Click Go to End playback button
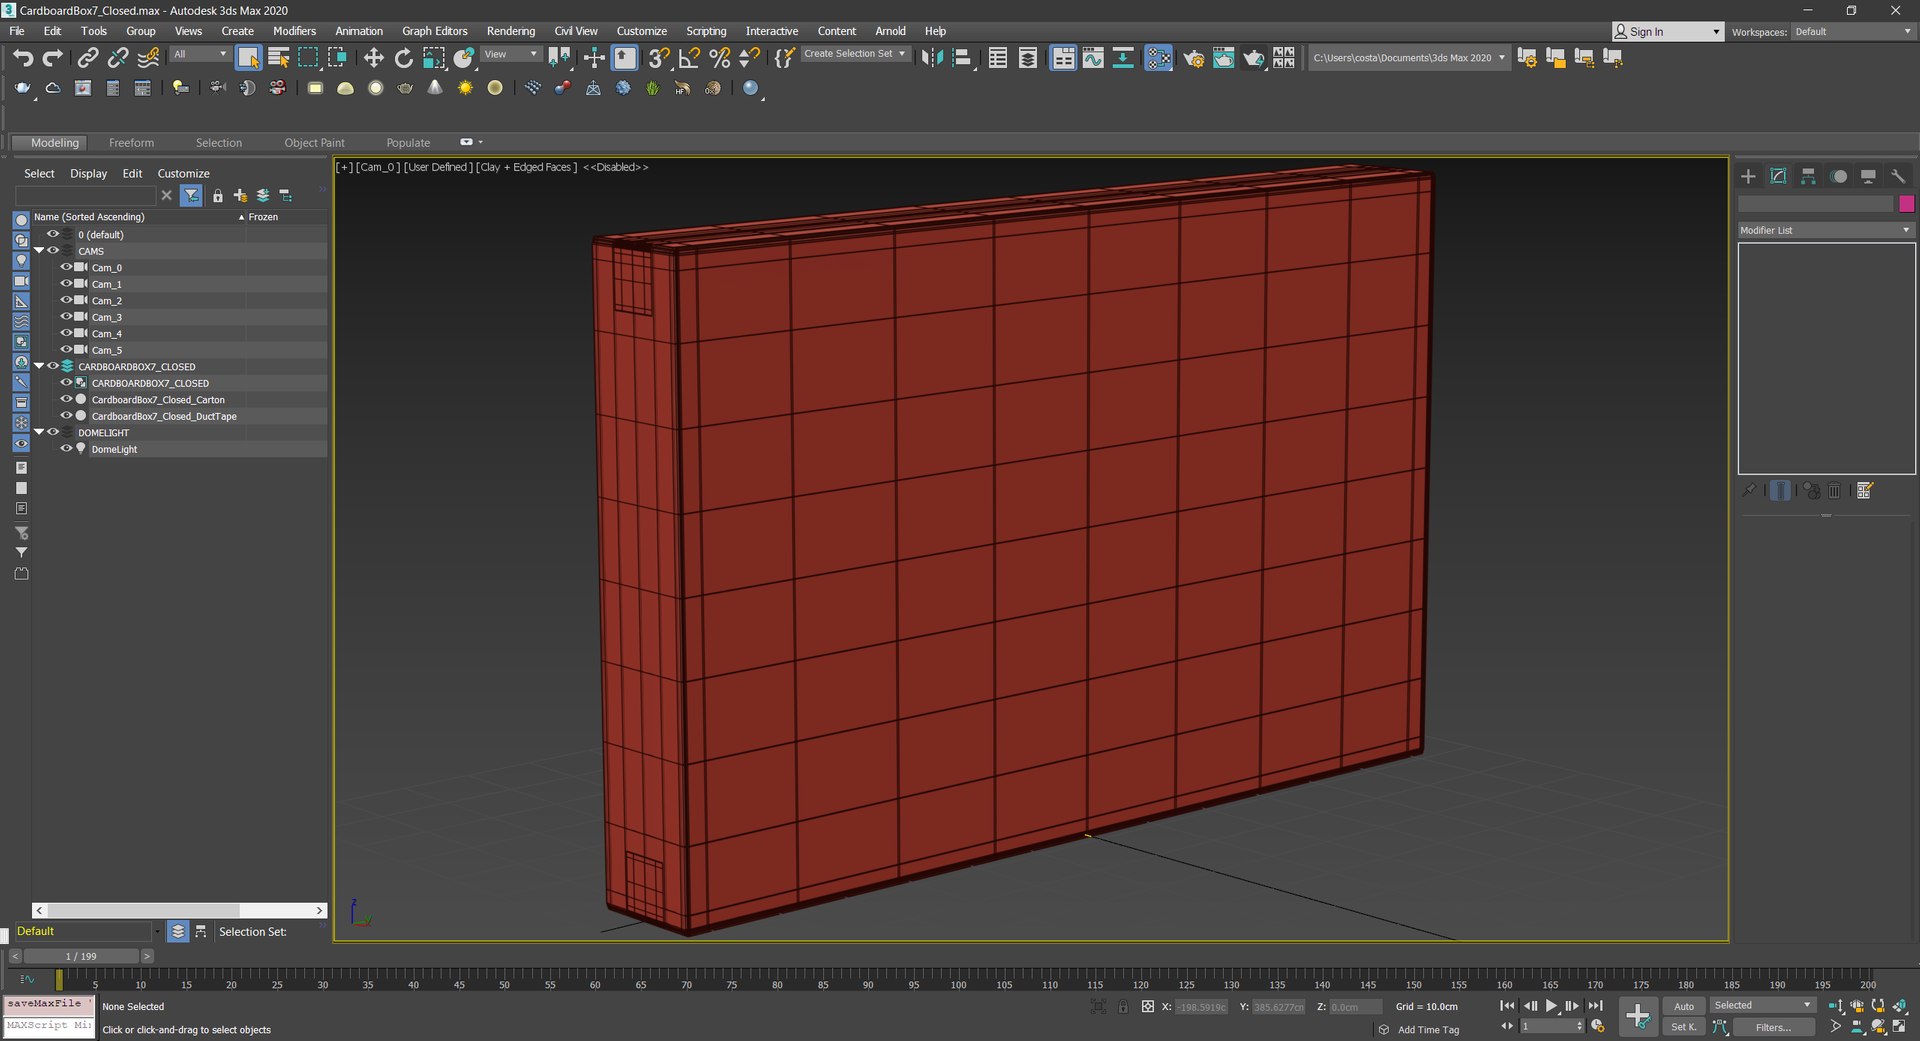The image size is (1920, 1041). tap(1596, 1006)
